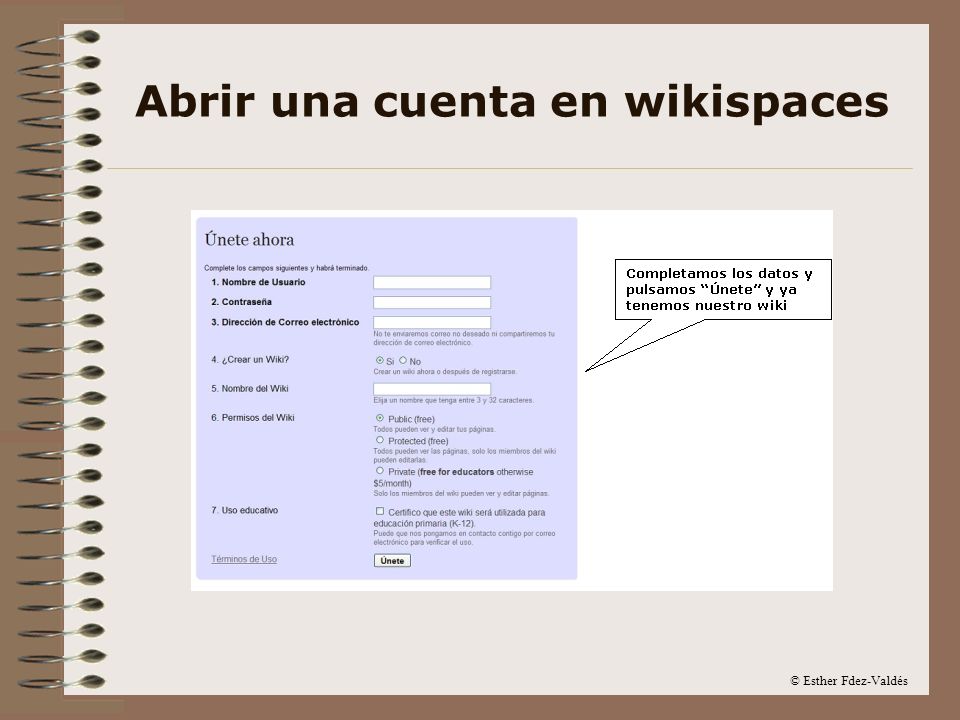Click the slide title Abrir una cuenta en wikispaces
The width and height of the screenshot is (960, 720).
tap(512, 101)
